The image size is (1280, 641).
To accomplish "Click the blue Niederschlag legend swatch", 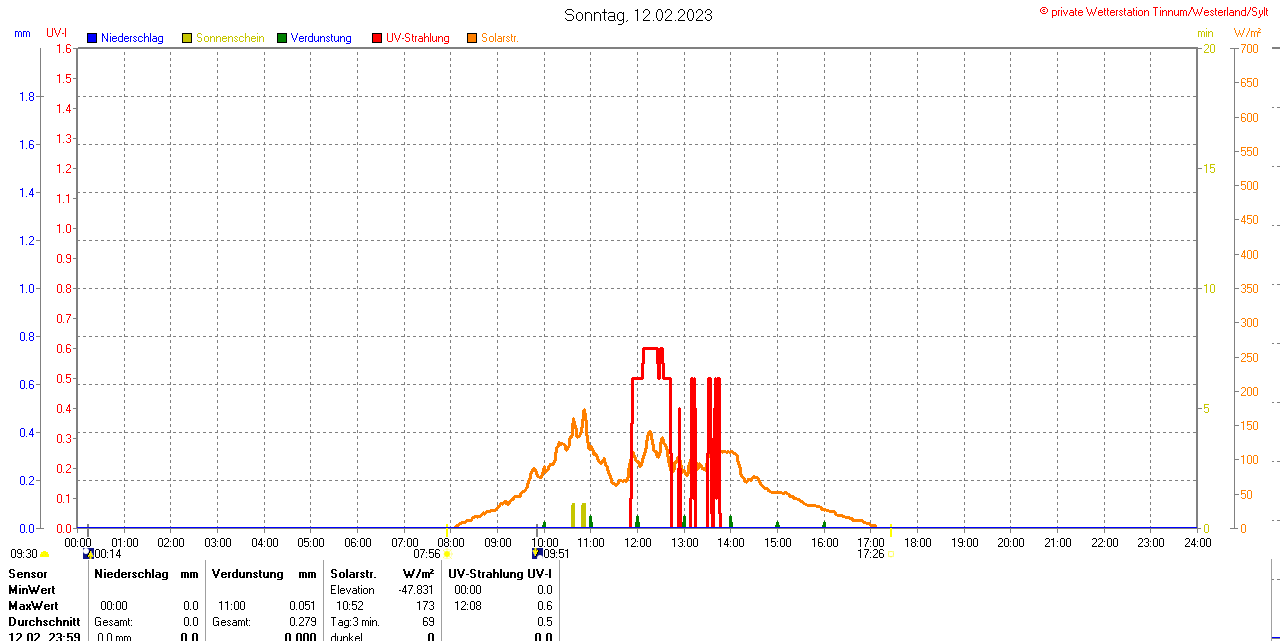I will [x=92, y=38].
